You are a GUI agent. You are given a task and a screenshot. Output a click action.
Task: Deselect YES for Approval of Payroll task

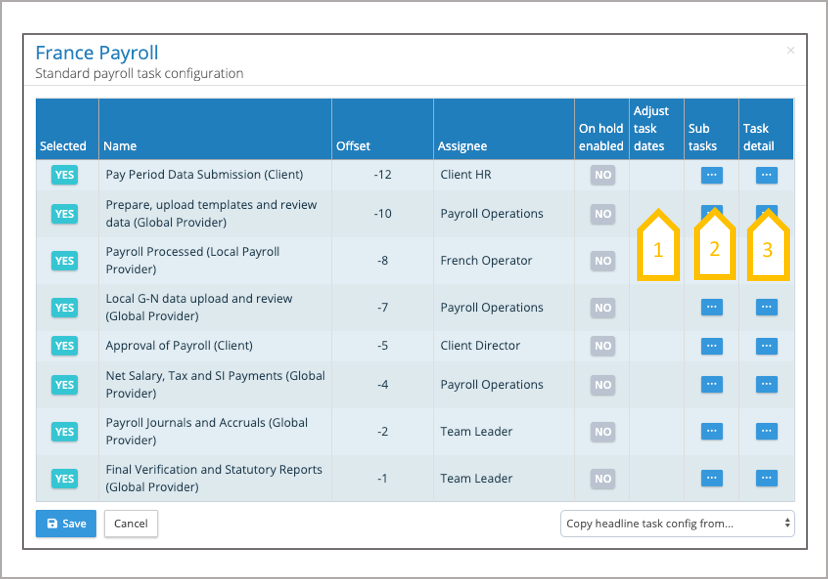coord(64,346)
